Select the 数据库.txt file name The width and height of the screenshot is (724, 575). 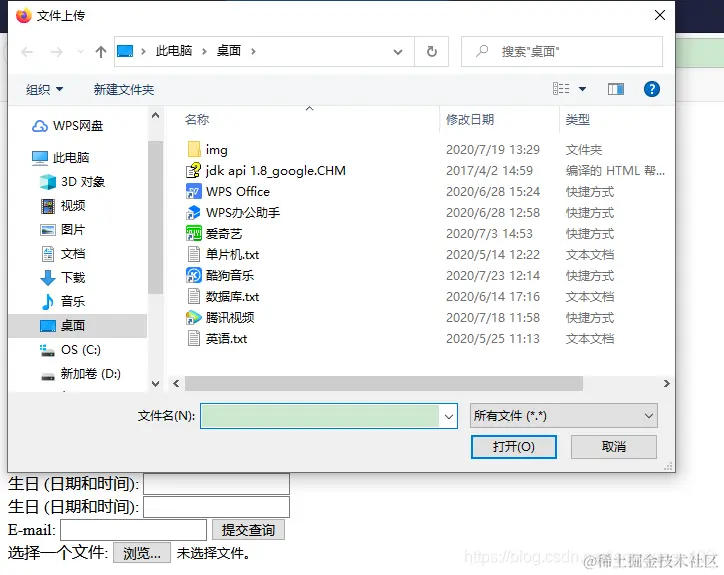[x=232, y=297]
